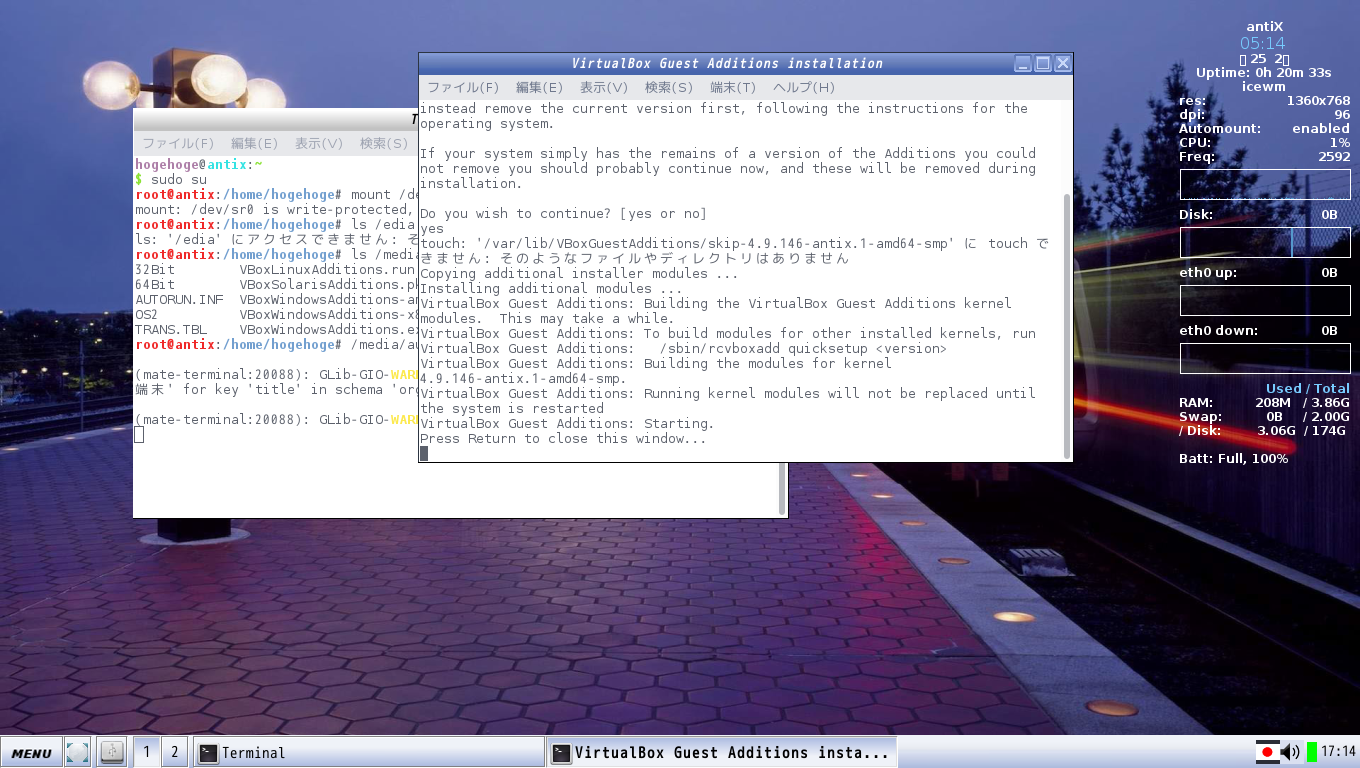The height and width of the screenshot is (768, 1360).
Task: Open 端末(T) menu in Guest Additions window
Action: (x=733, y=88)
